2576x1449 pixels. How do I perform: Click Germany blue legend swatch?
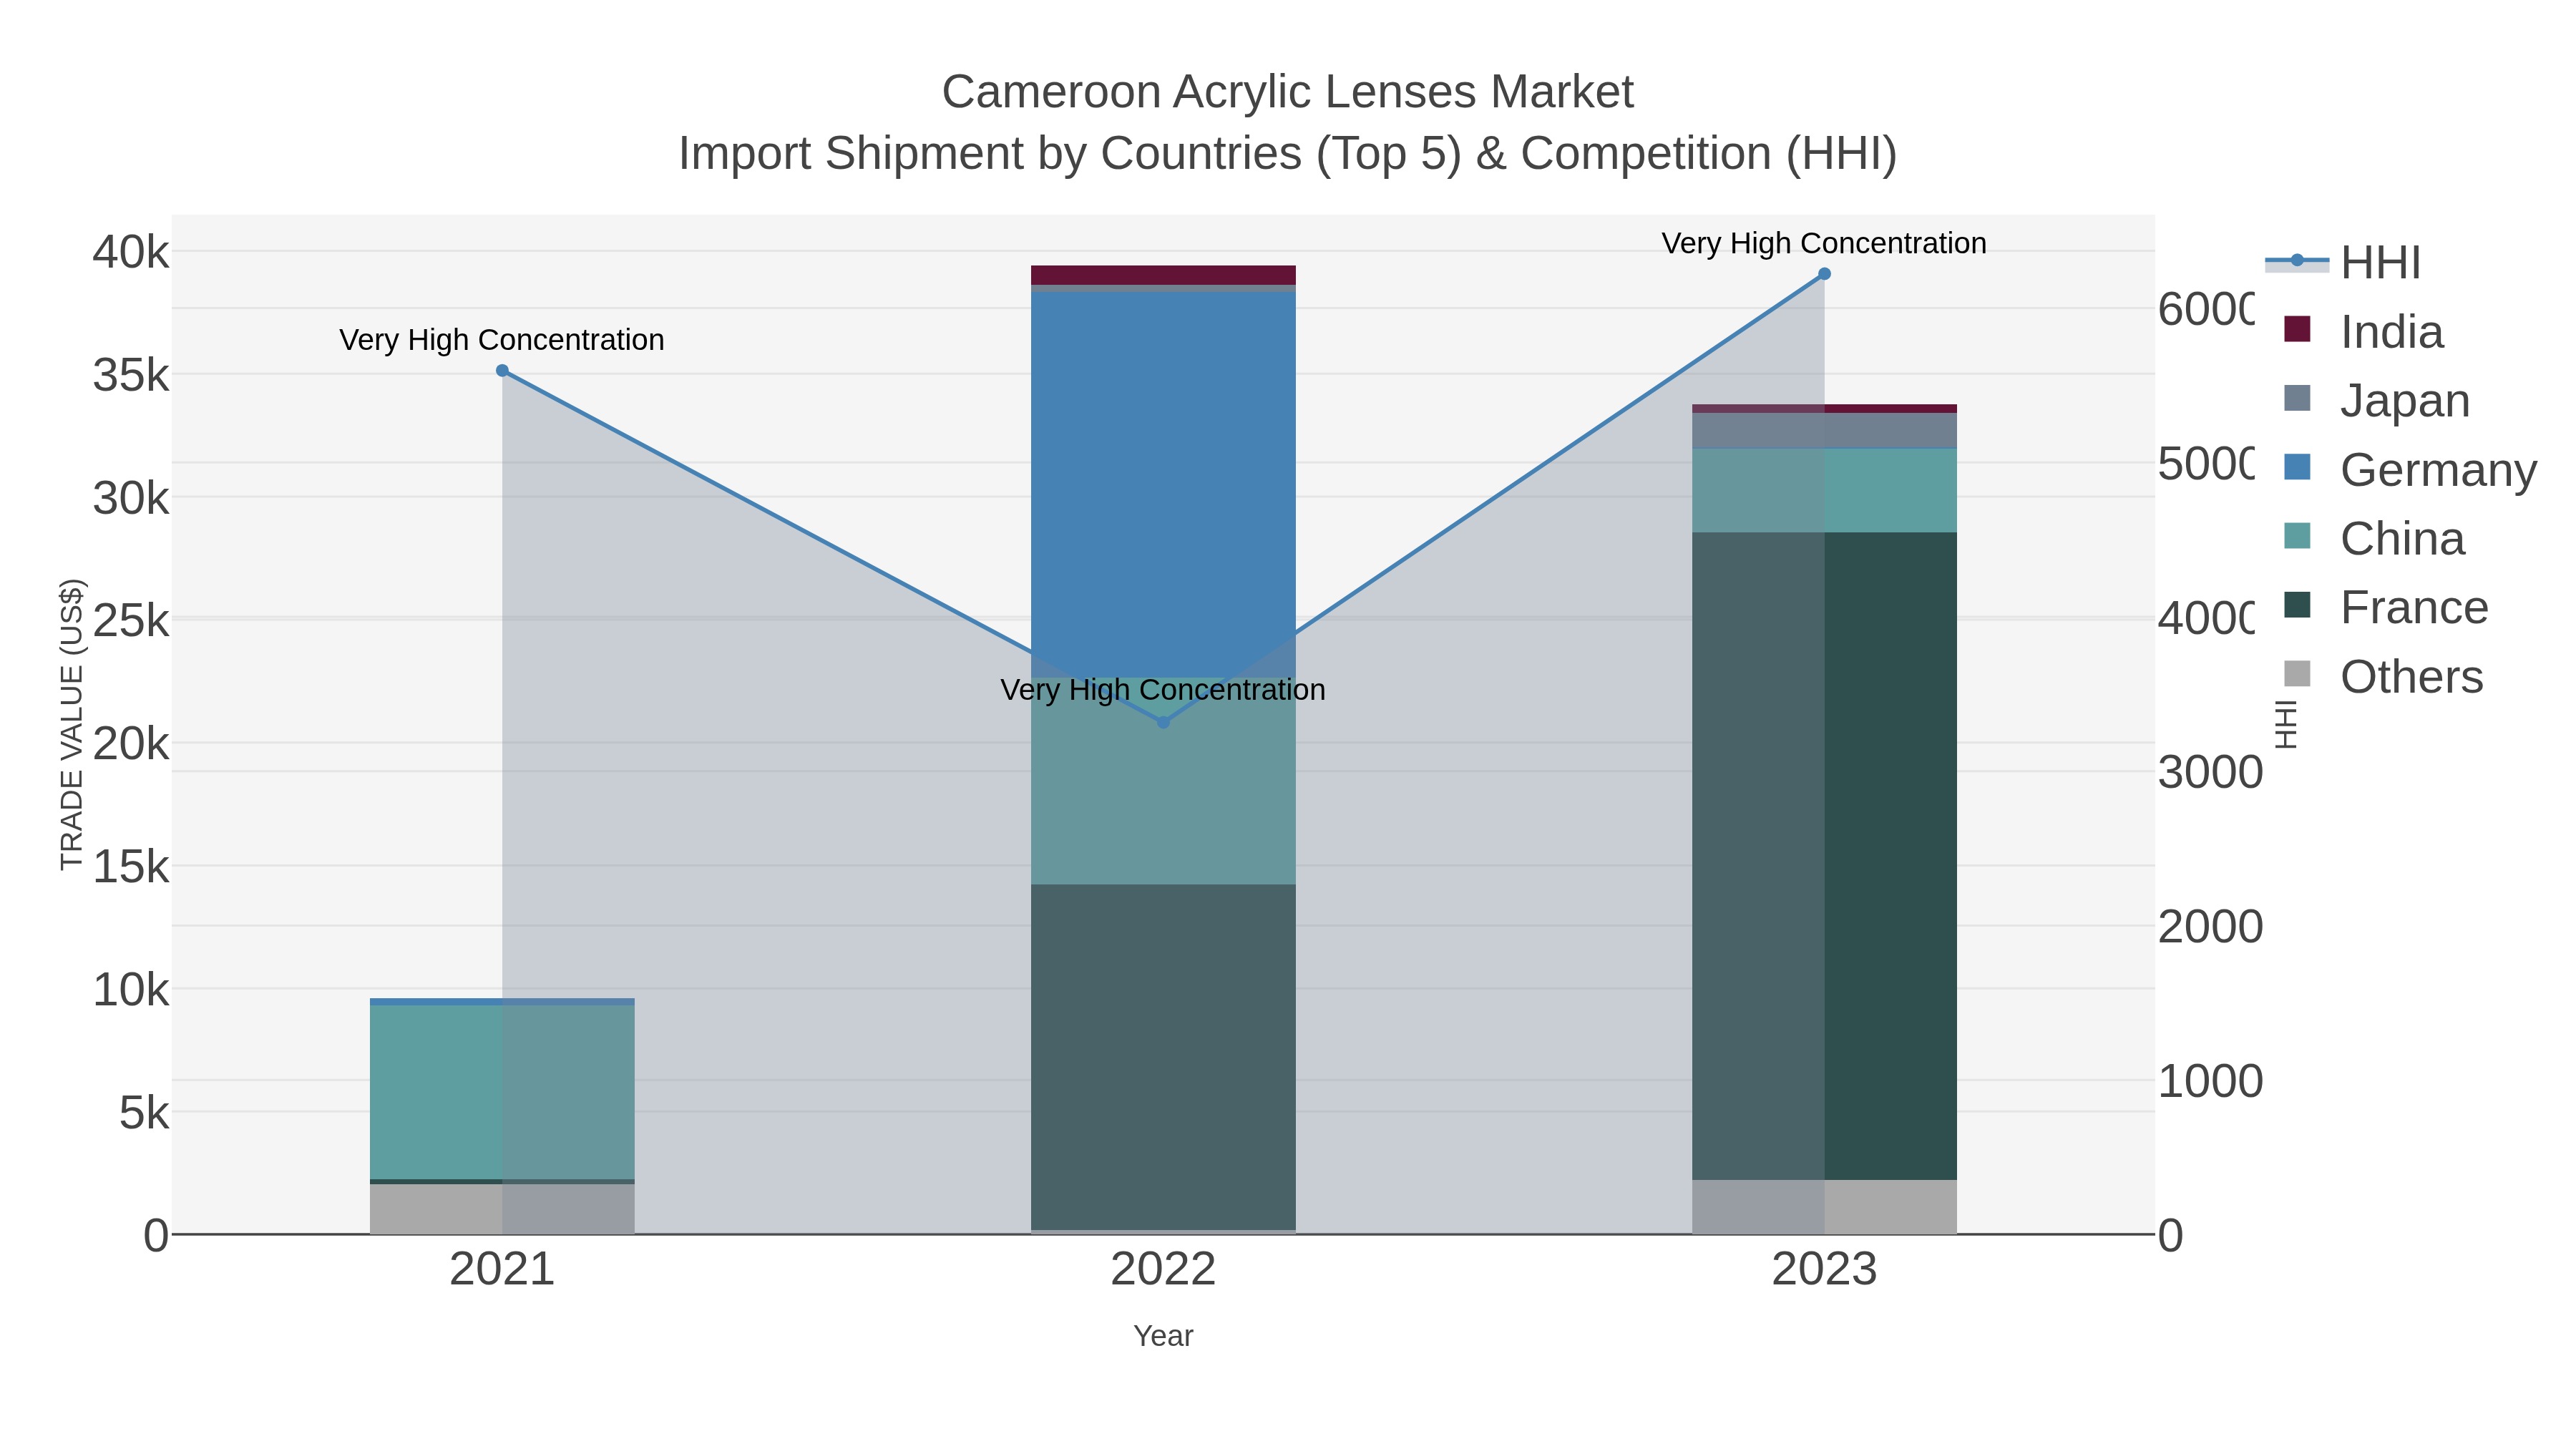tap(2298, 467)
